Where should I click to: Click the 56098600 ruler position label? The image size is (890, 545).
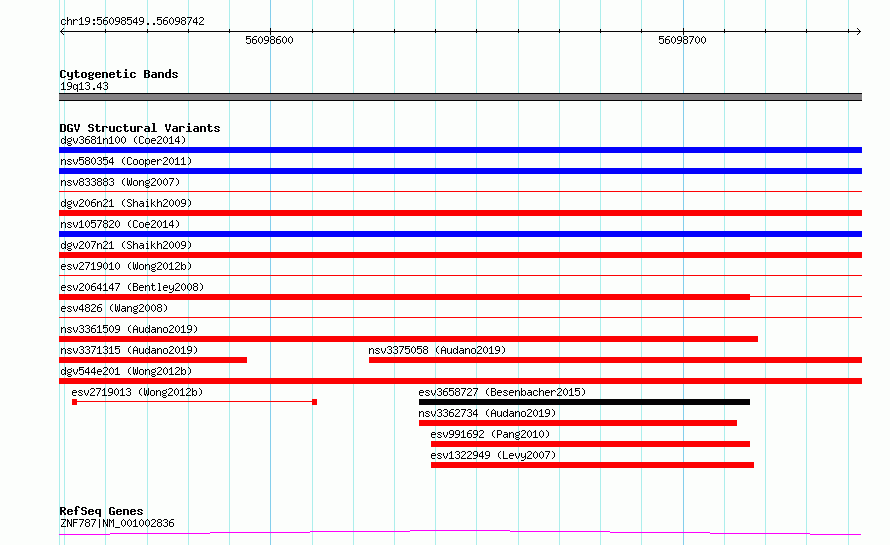(x=269, y=40)
